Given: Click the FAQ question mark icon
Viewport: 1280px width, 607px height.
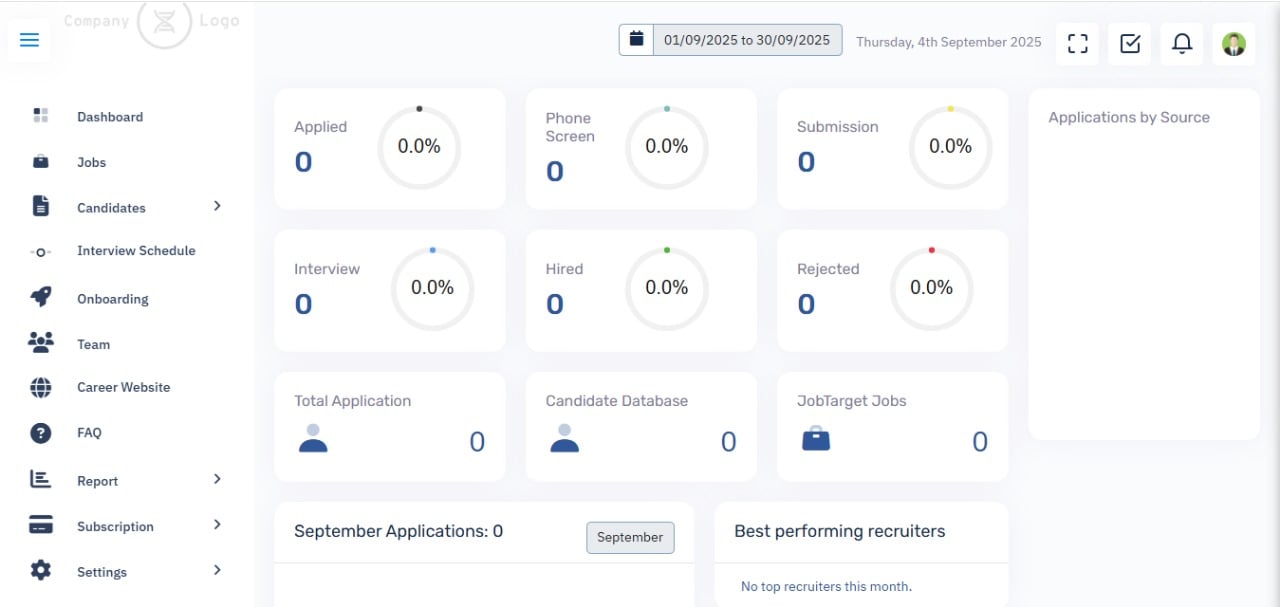Looking at the screenshot, I should pyautogui.click(x=40, y=433).
